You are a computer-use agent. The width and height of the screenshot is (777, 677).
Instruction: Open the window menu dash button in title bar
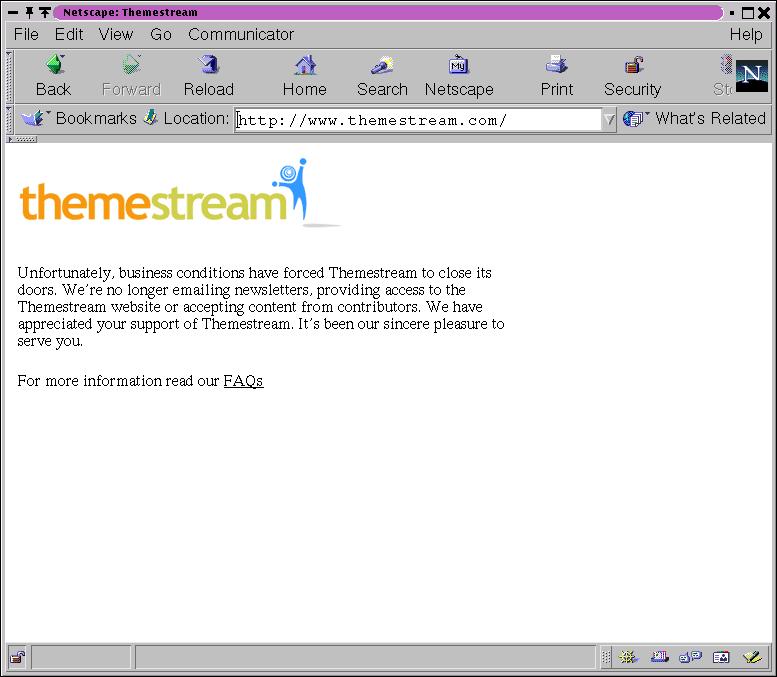(x=13, y=12)
